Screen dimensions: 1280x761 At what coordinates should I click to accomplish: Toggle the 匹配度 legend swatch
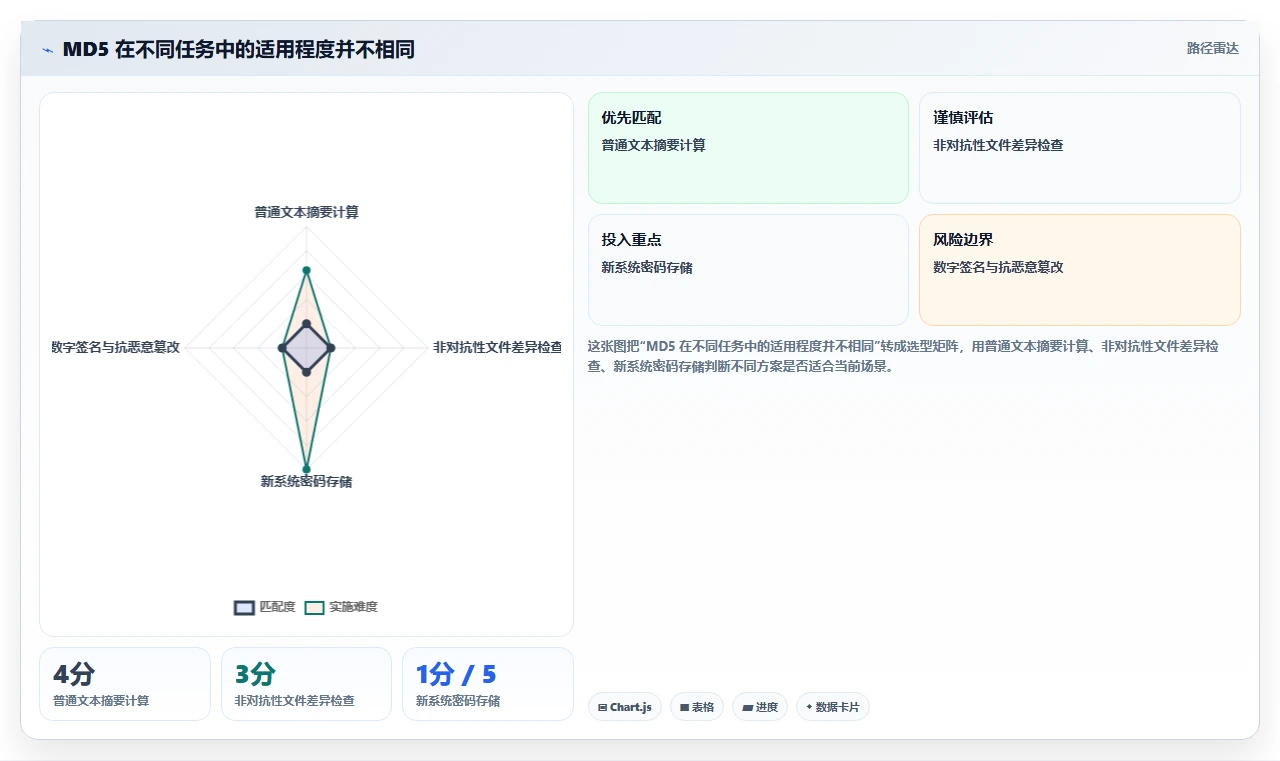(244, 607)
